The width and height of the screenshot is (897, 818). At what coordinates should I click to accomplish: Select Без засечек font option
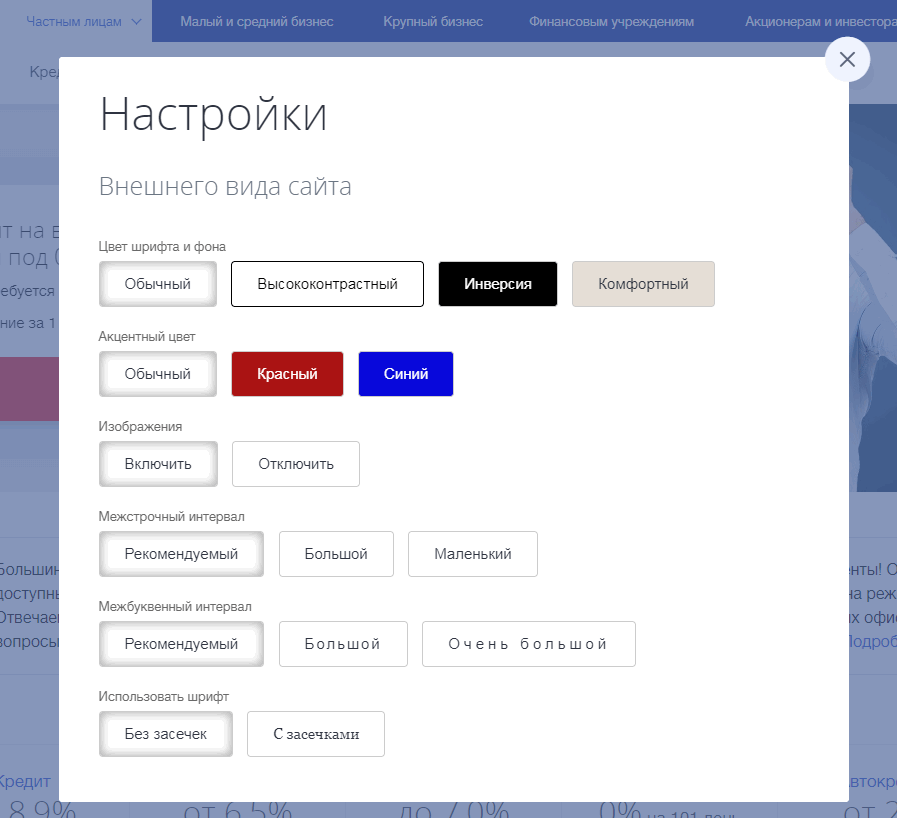click(165, 734)
